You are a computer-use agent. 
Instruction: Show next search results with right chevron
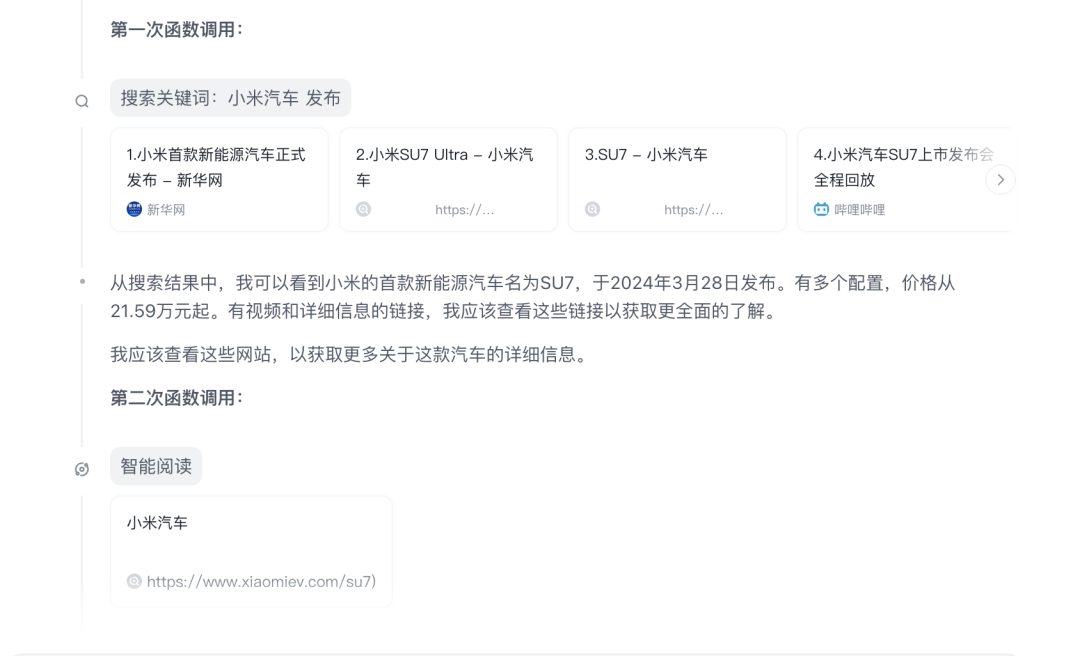coord(1000,180)
